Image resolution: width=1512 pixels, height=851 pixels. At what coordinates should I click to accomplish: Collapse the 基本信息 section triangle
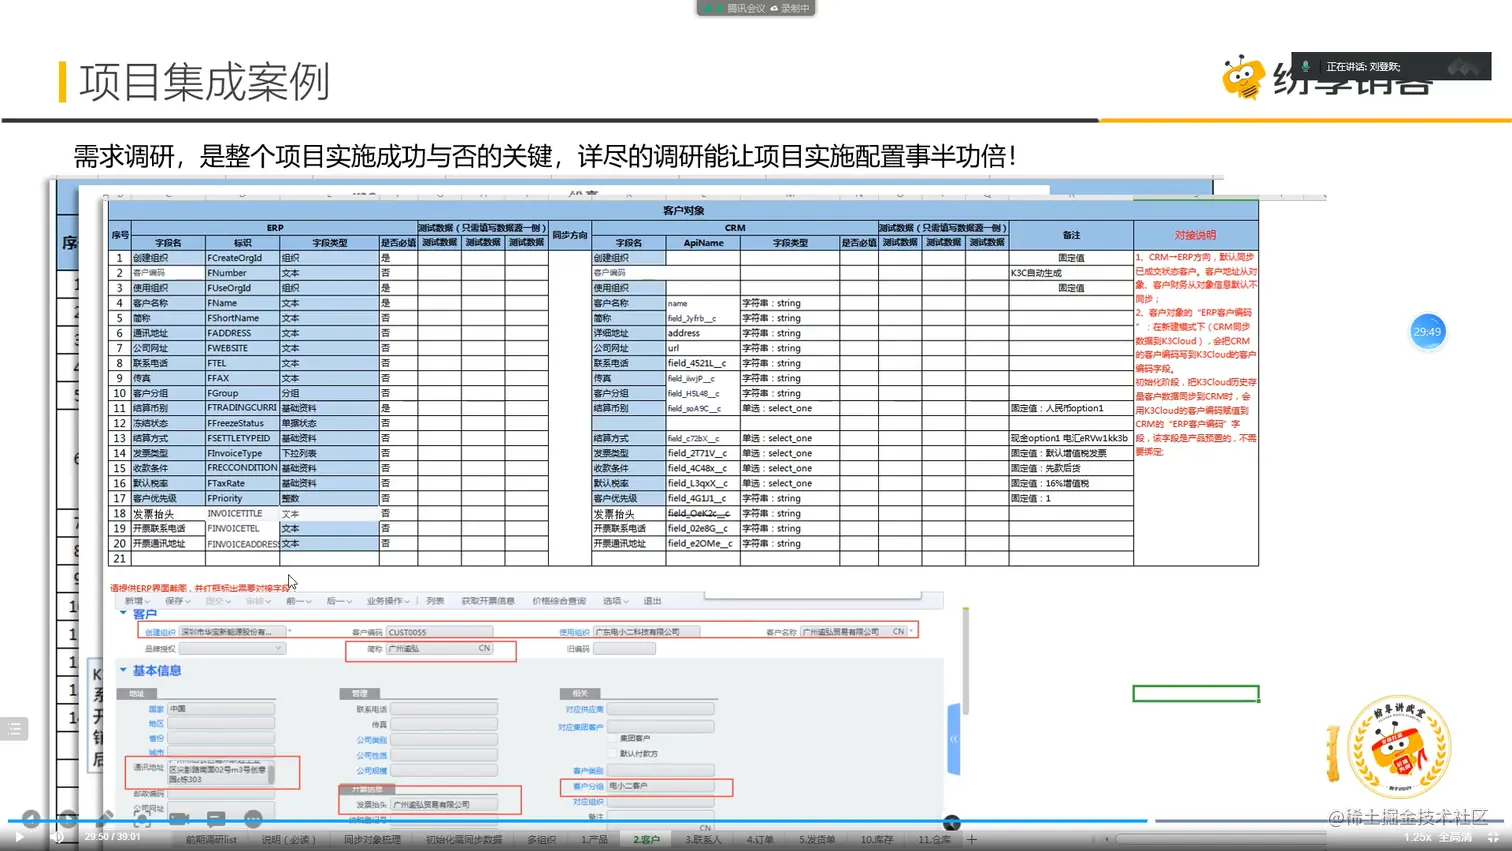123,670
